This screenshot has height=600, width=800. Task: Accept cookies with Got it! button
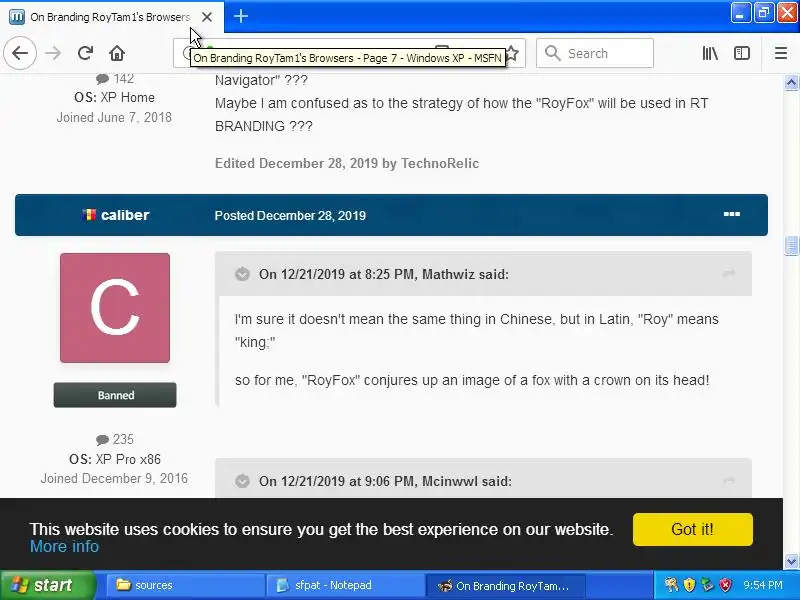692,530
